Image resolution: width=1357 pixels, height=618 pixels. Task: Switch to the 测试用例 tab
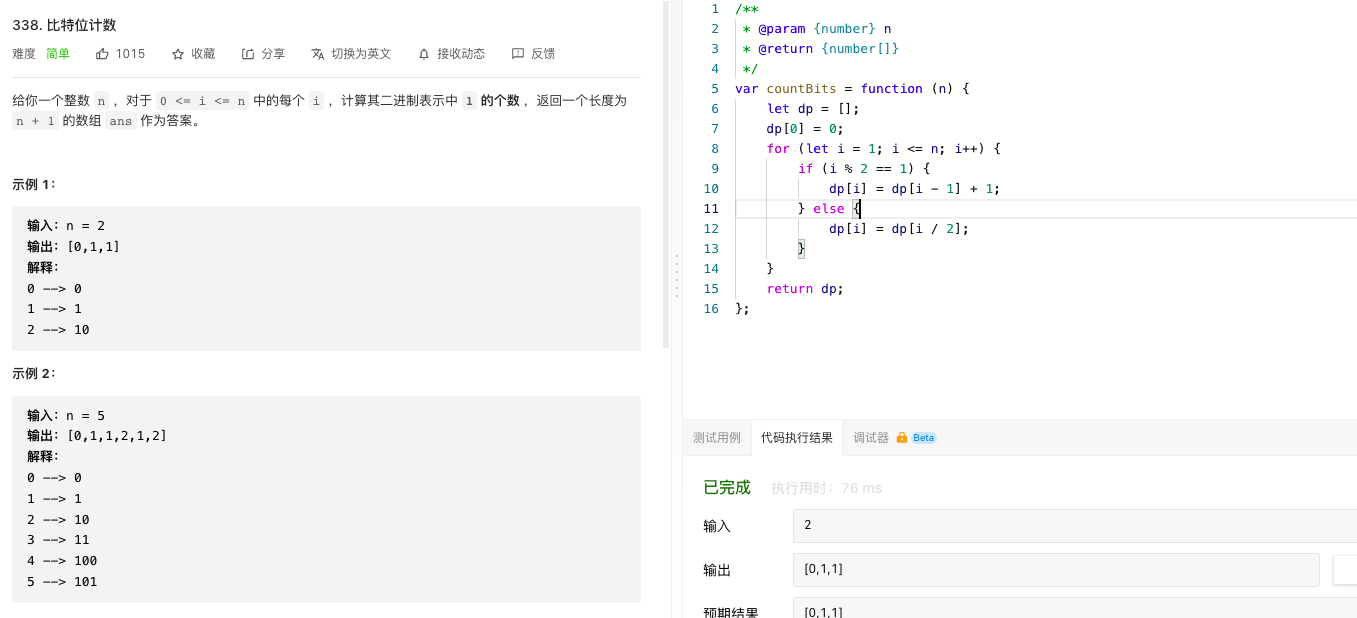point(717,438)
